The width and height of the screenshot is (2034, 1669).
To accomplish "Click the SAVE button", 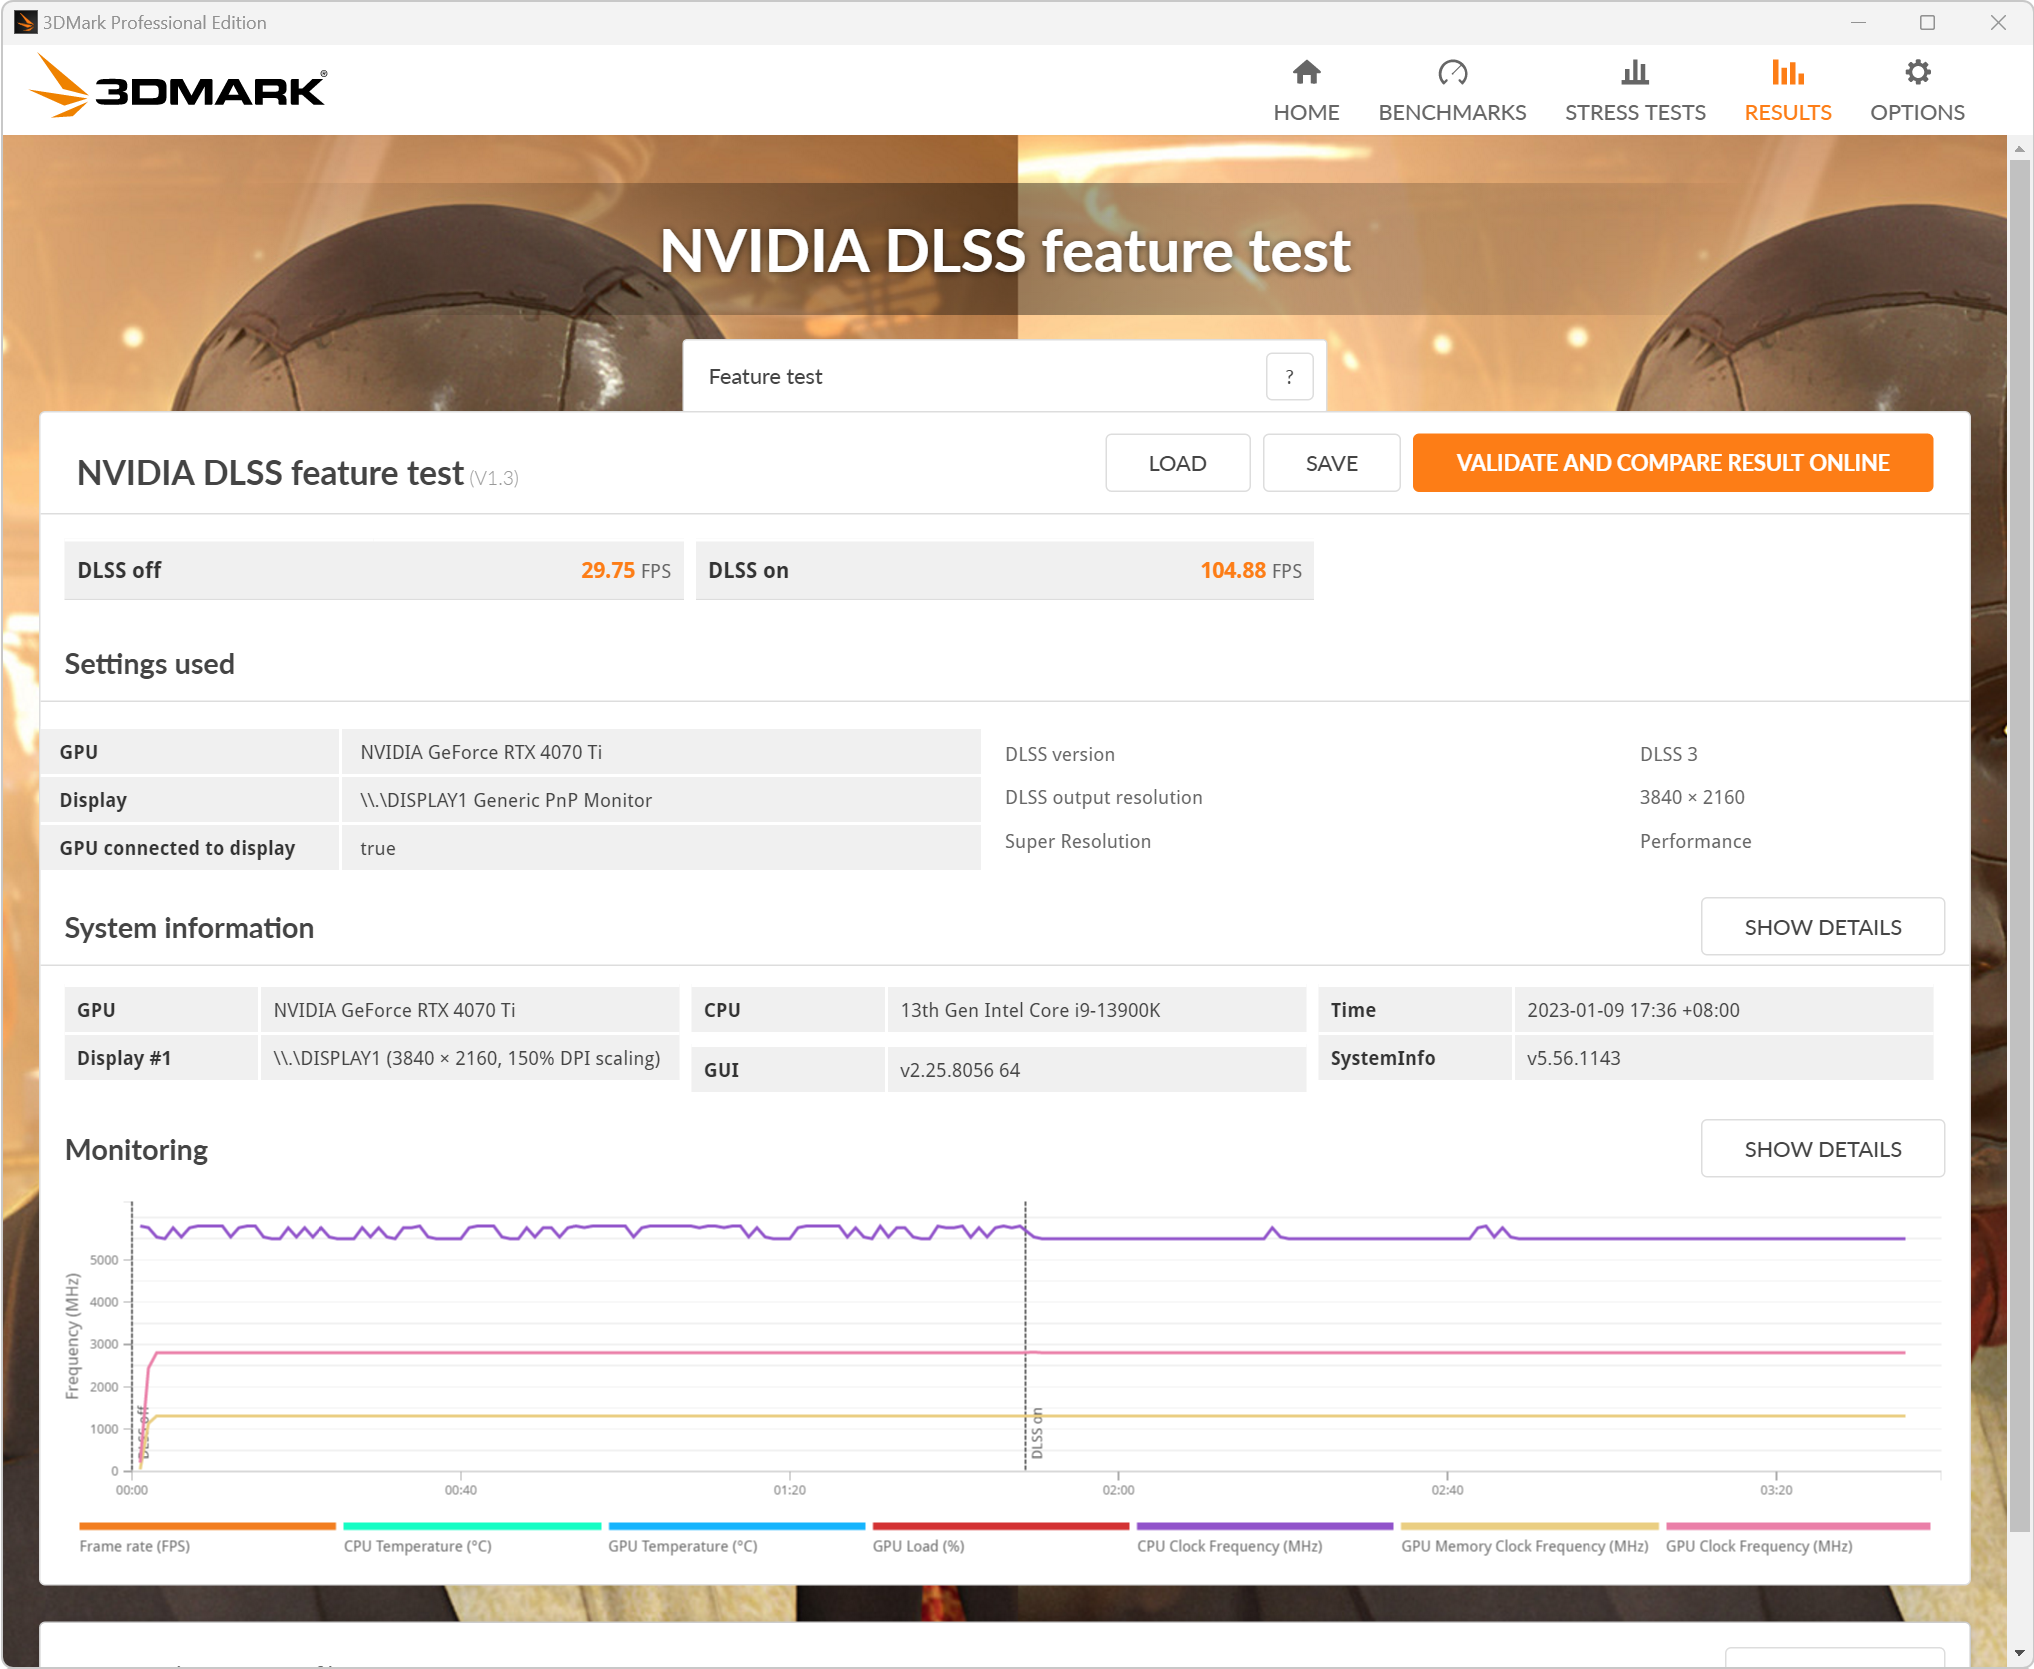I will point(1331,463).
